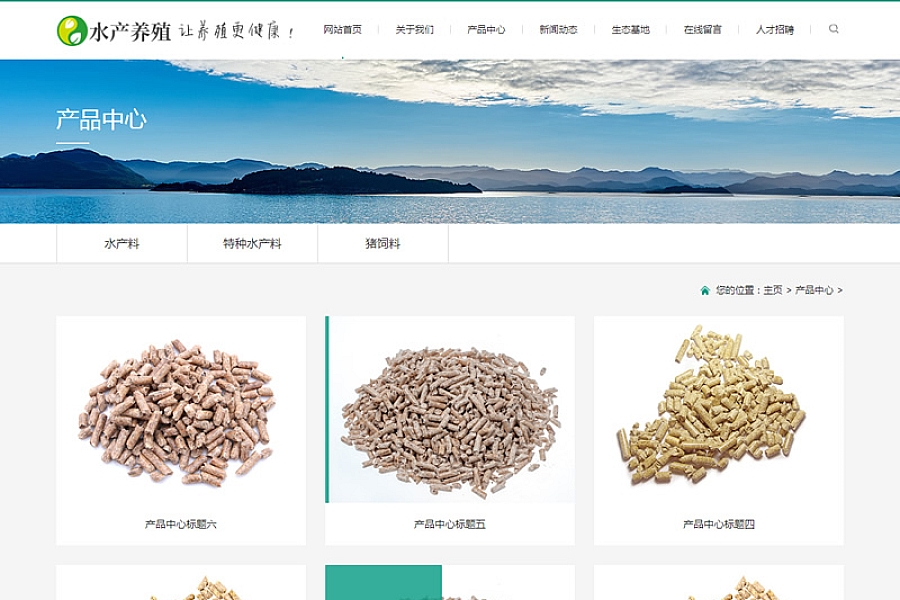Click the search magnifier icon in header
900x600 pixels.
coord(833,29)
